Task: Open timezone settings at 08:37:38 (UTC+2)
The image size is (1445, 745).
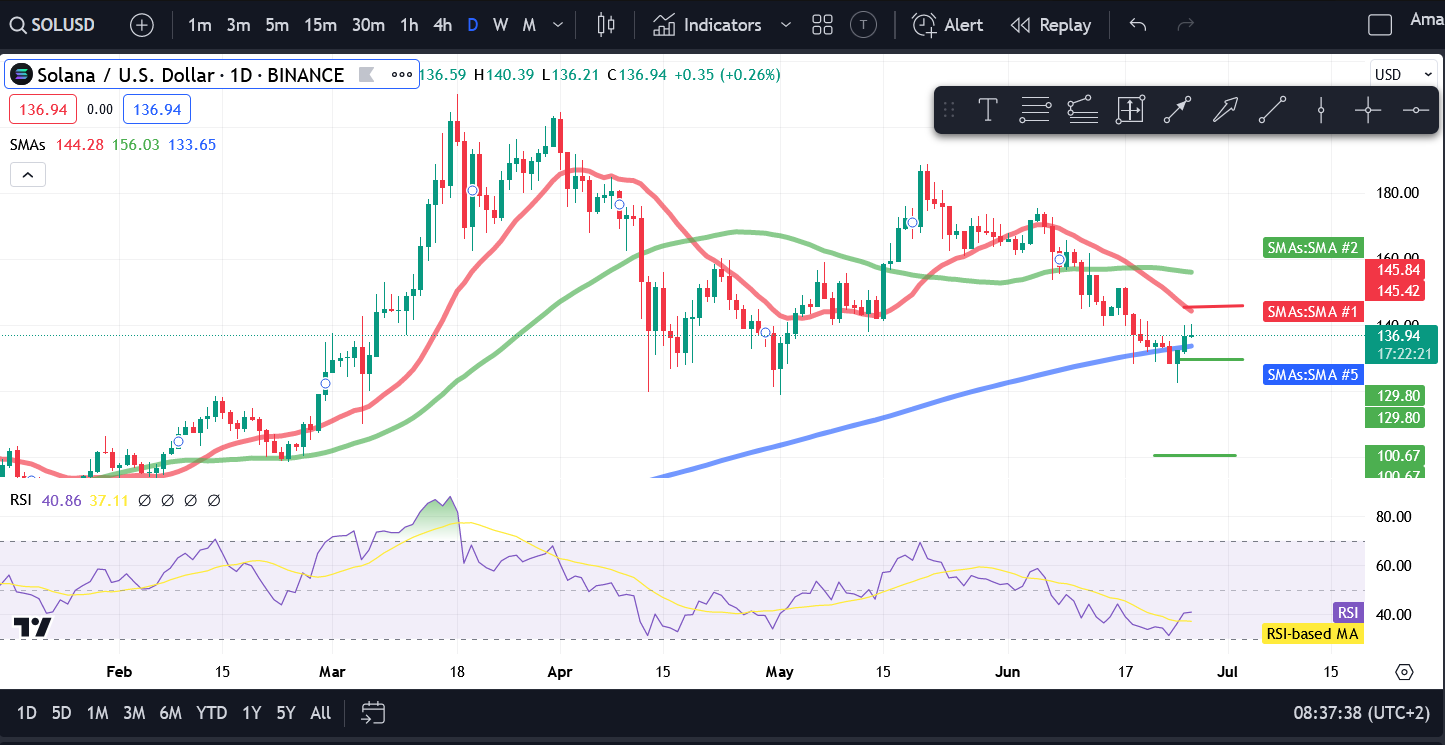Action: pos(1363,713)
